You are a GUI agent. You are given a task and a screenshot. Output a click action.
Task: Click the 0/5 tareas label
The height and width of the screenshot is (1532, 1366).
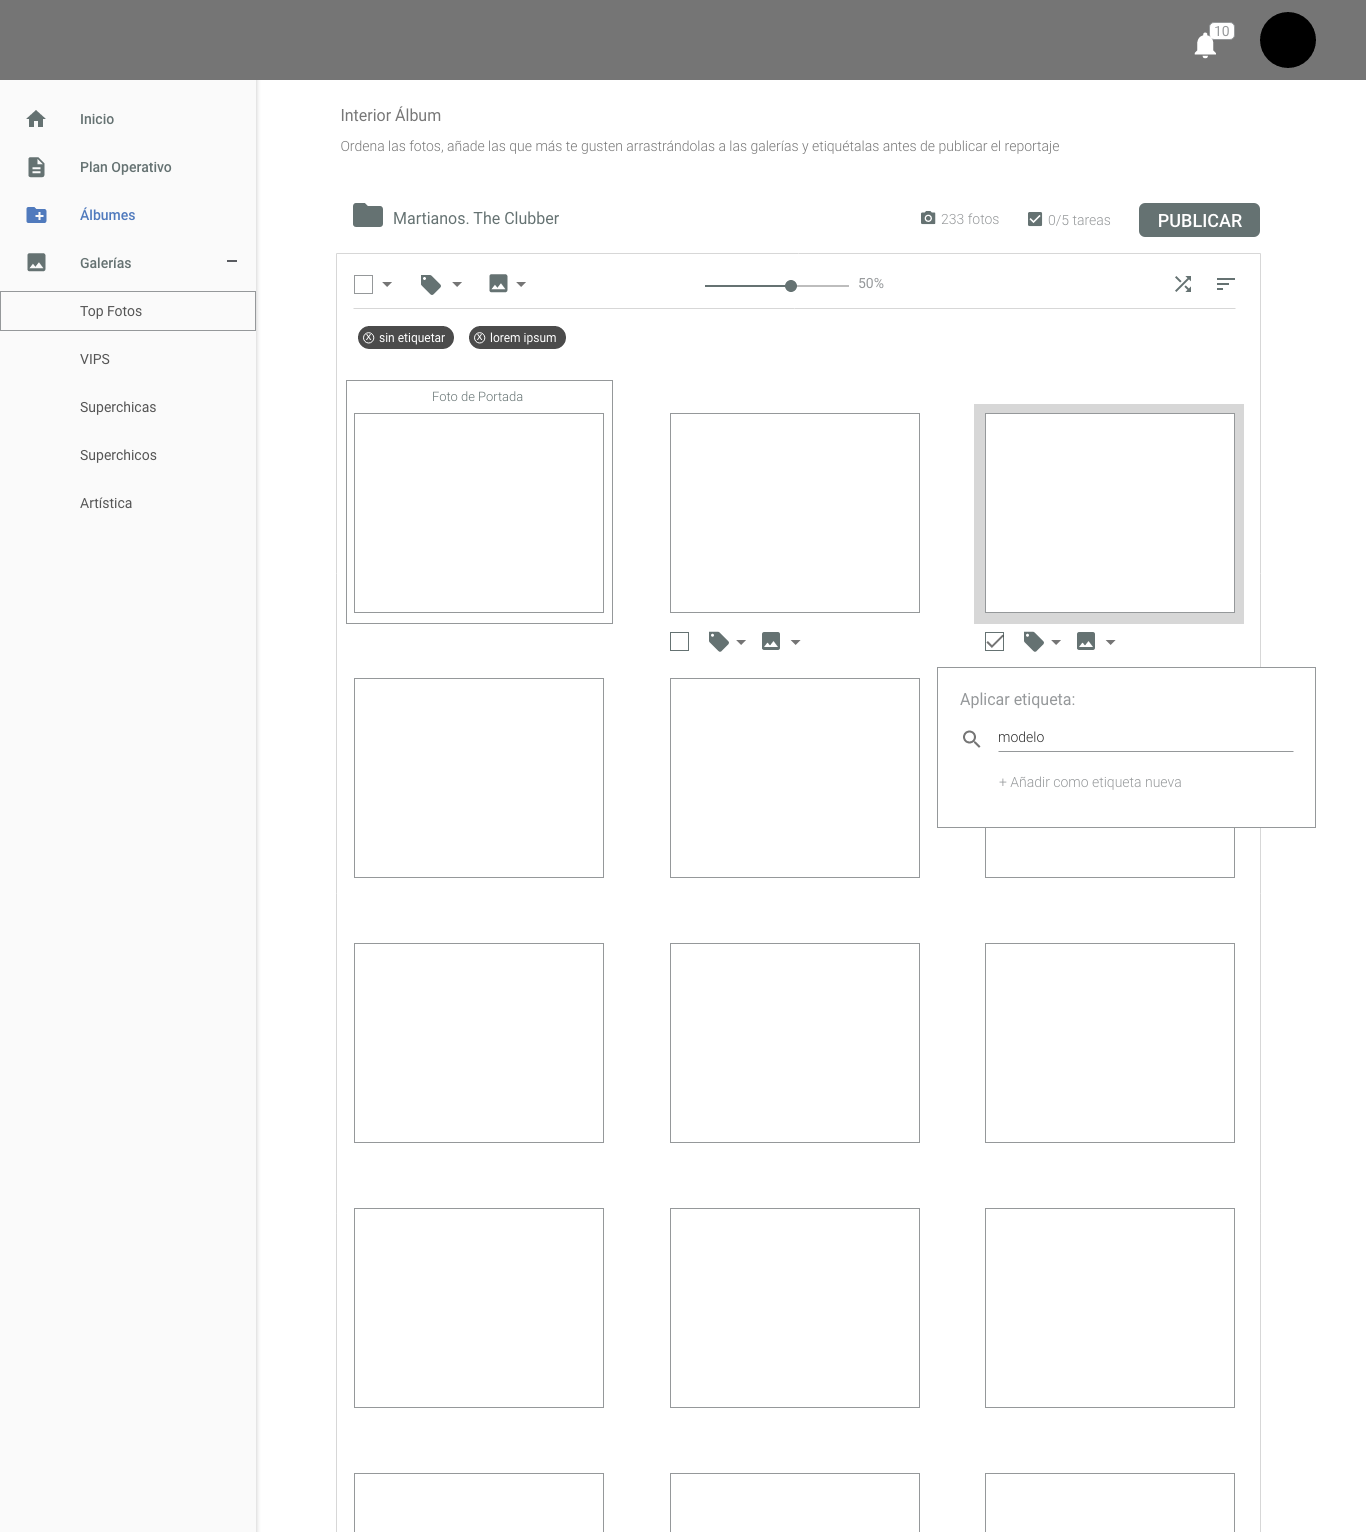pyautogui.click(x=1079, y=220)
